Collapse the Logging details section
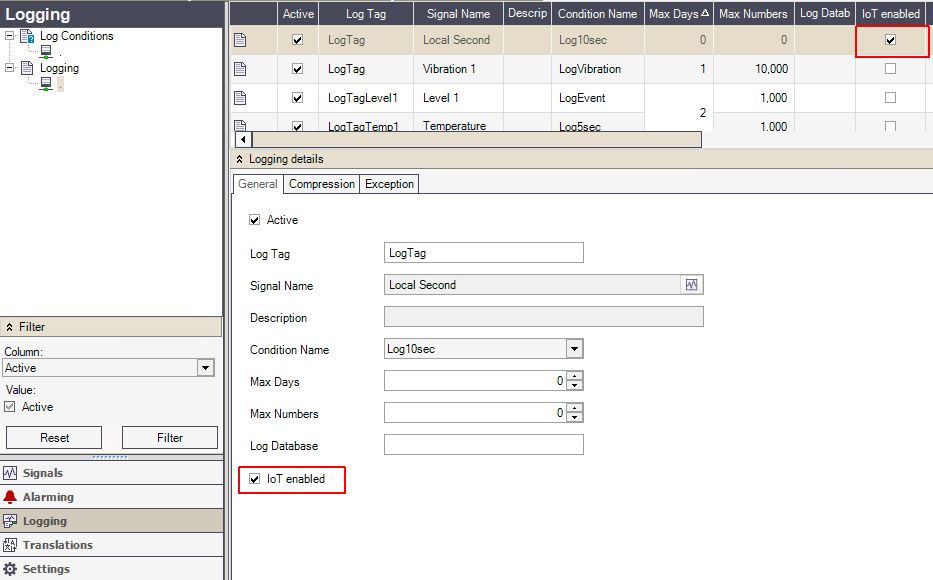This screenshot has height=580, width=933. pos(239,159)
